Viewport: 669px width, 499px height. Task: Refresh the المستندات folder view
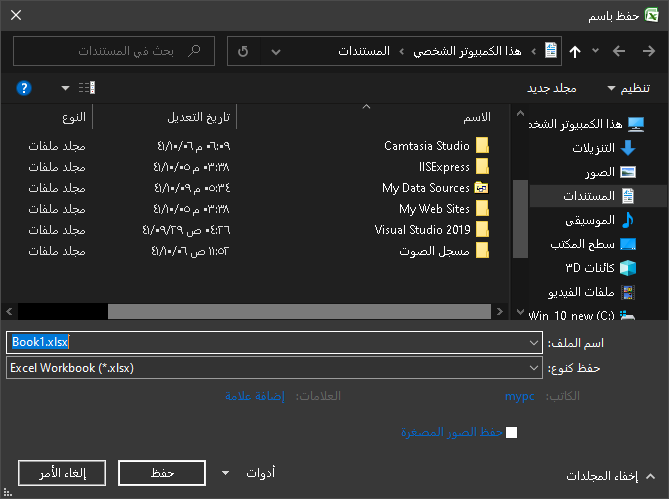coord(243,51)
